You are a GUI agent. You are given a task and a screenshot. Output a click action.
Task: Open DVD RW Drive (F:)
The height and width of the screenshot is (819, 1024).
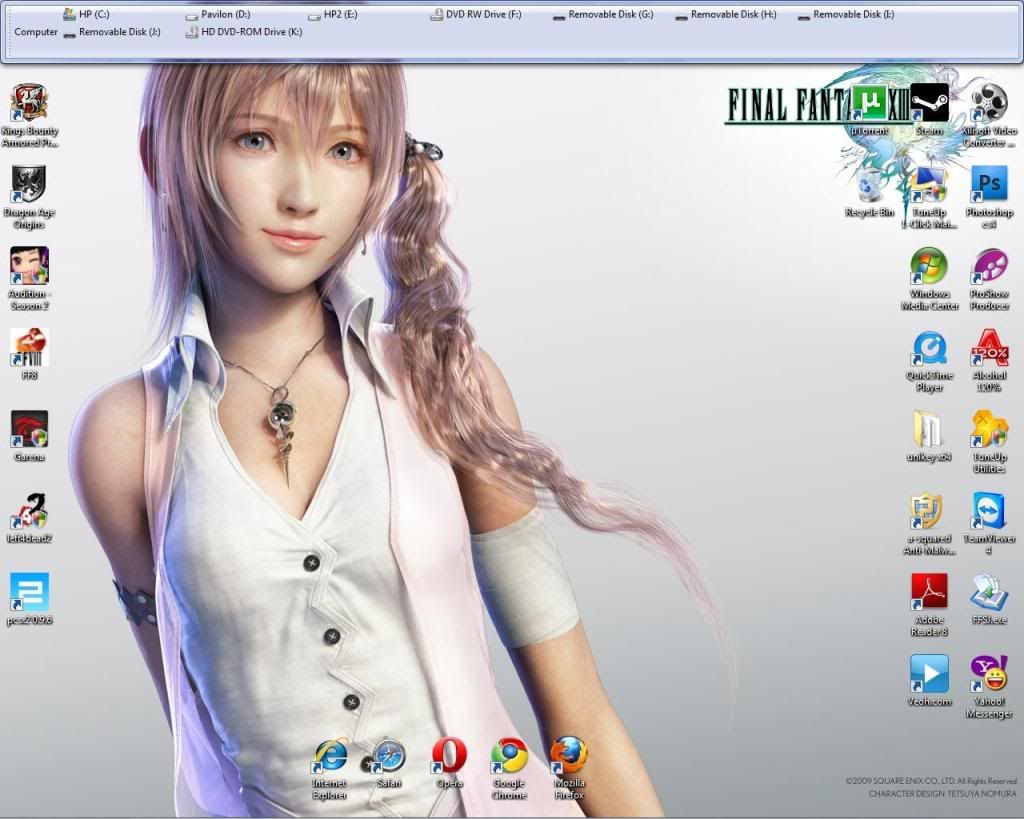(x=476, y=14)
